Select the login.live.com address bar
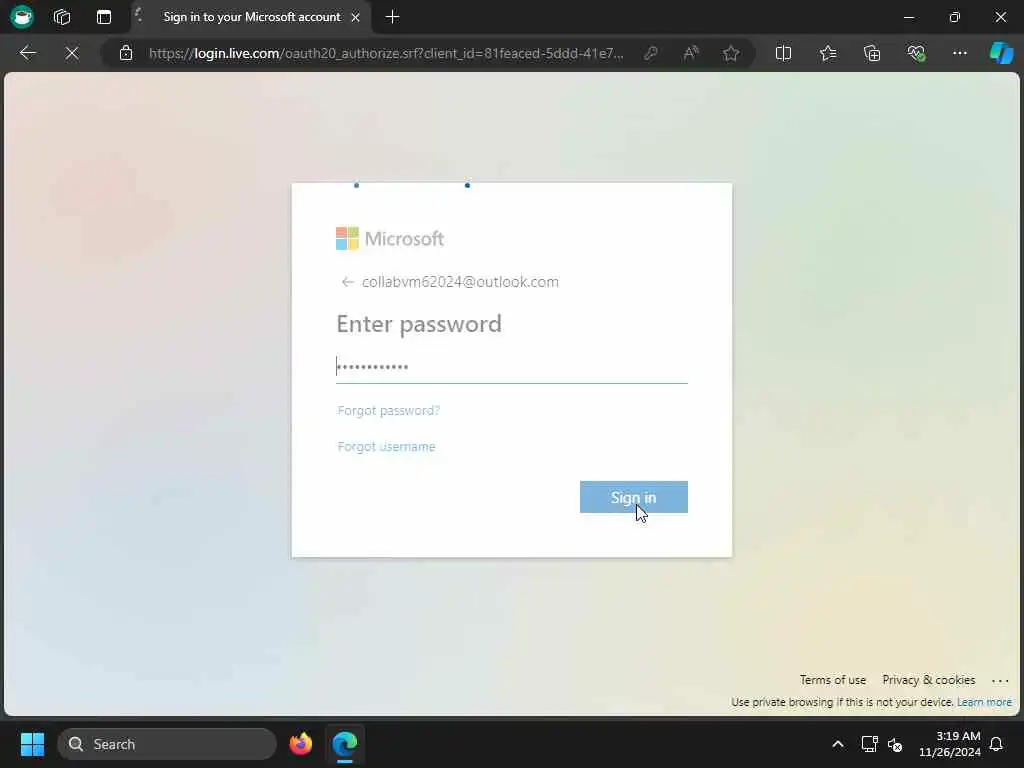This screenshot has width=1024, height=768. (x=385, y=53)
